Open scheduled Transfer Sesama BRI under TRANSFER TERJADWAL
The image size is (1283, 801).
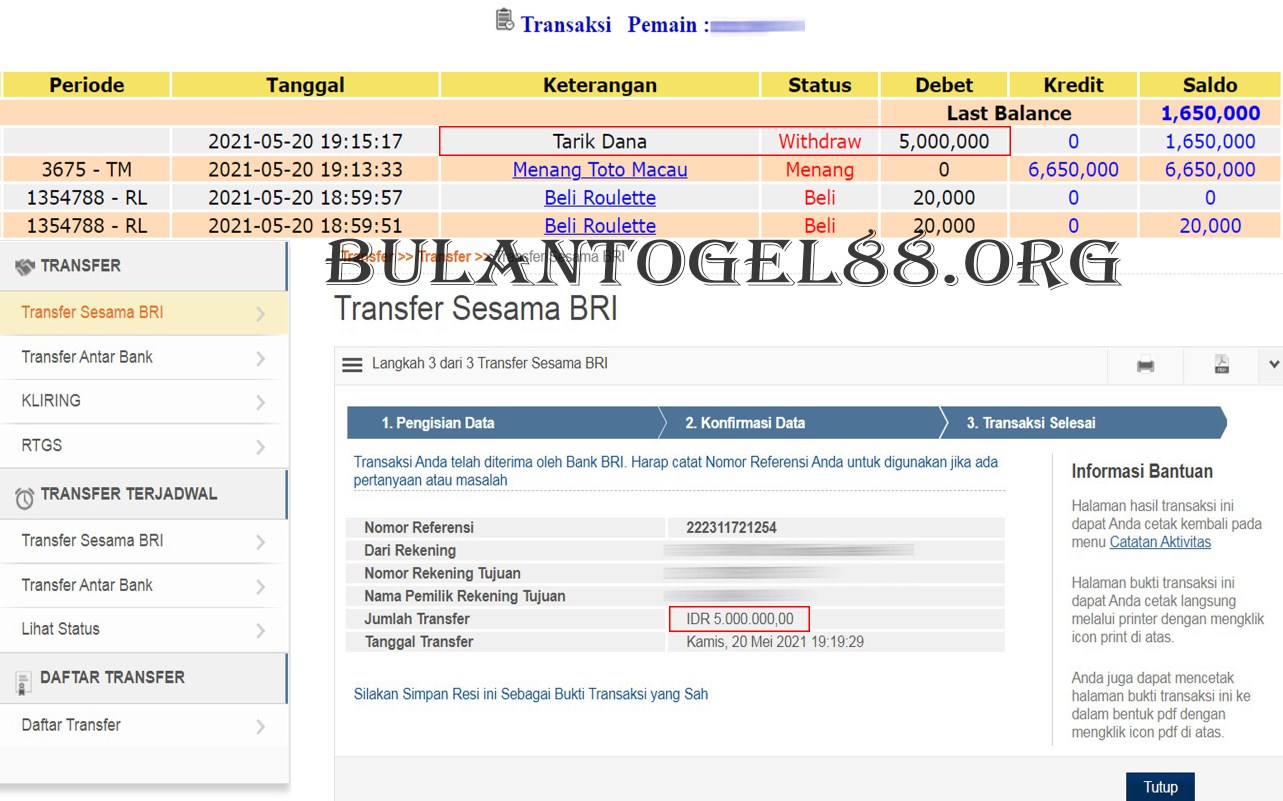point(144,541)
